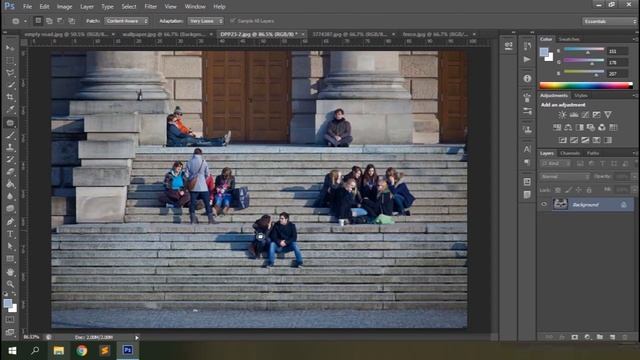Open the Select menu
640x360 pixels.
pos(129,7)
